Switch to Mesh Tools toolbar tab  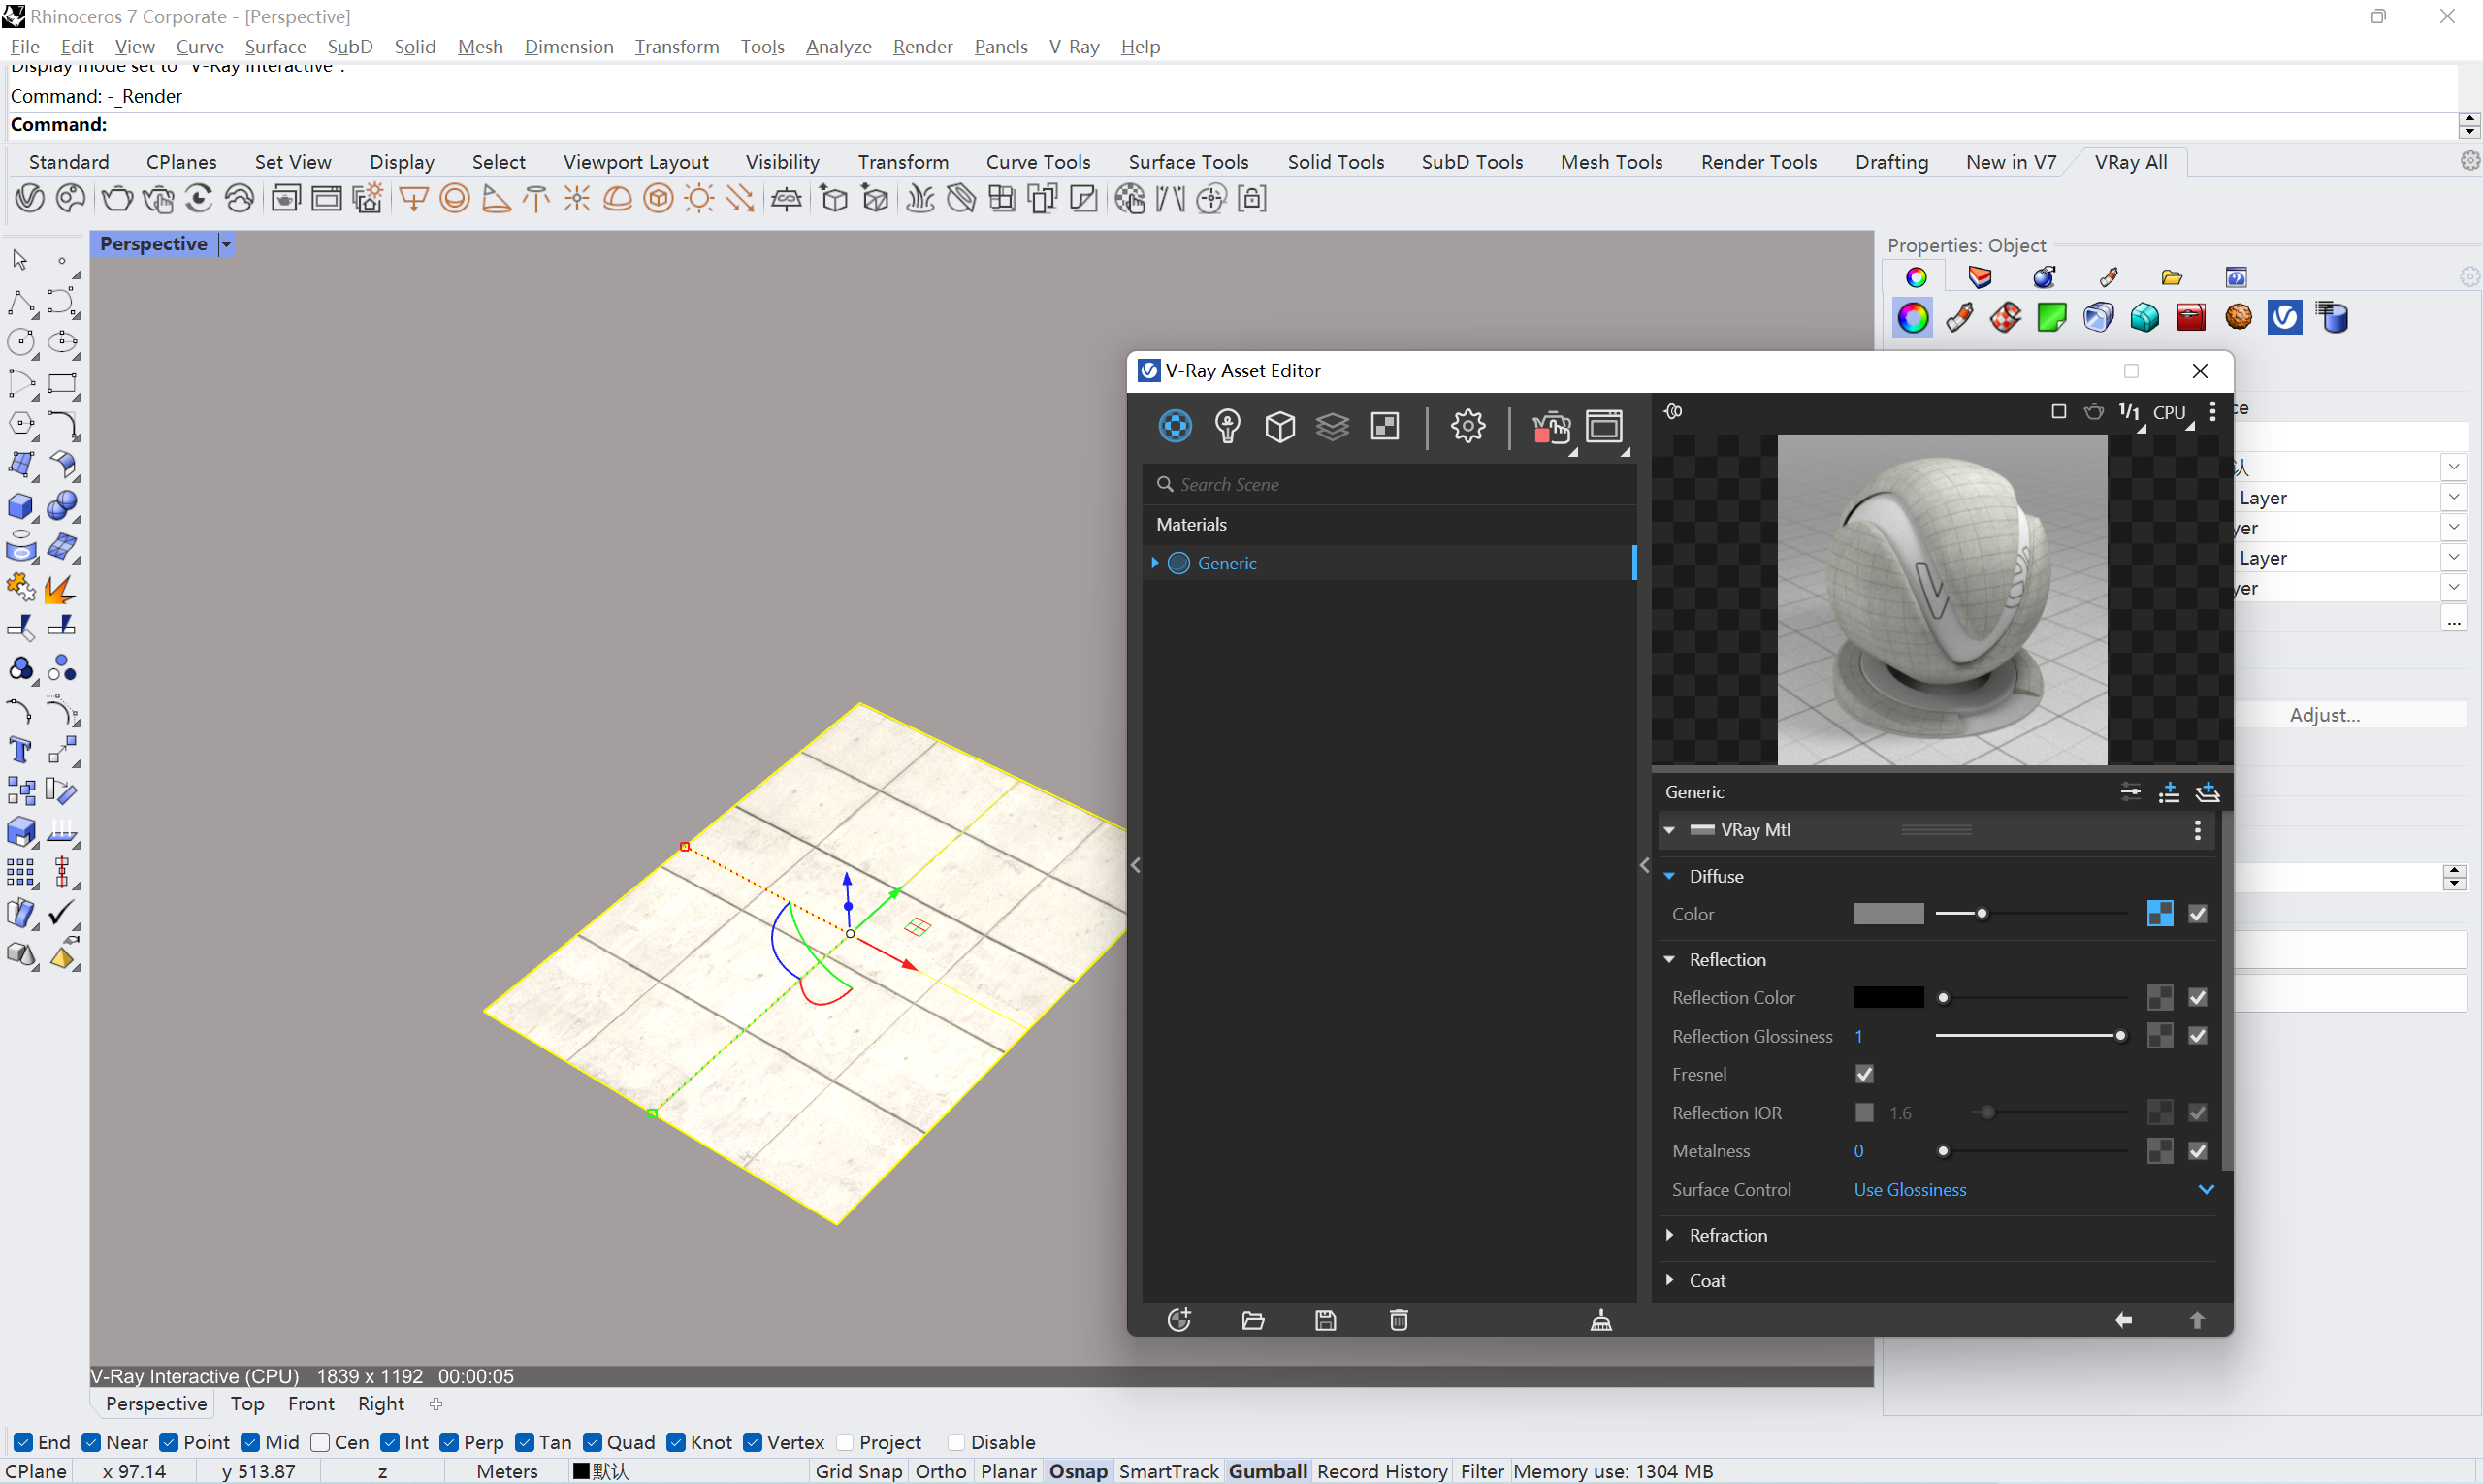coord(1611,162)
